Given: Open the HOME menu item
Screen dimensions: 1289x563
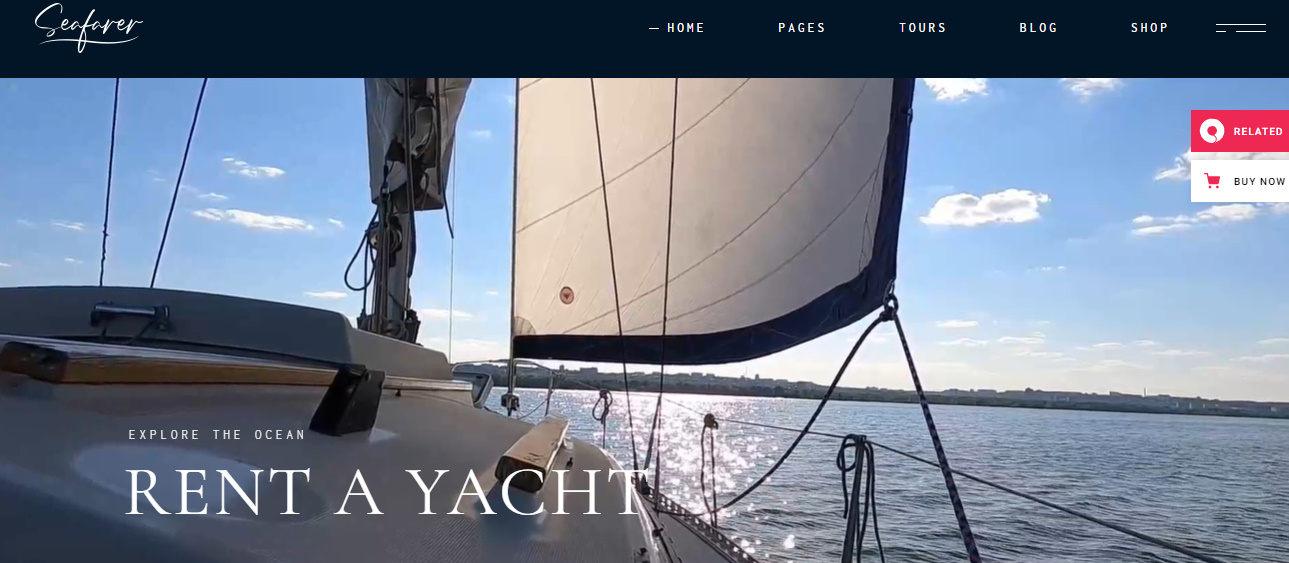Looking at the screenshot, I should point(686,28).
